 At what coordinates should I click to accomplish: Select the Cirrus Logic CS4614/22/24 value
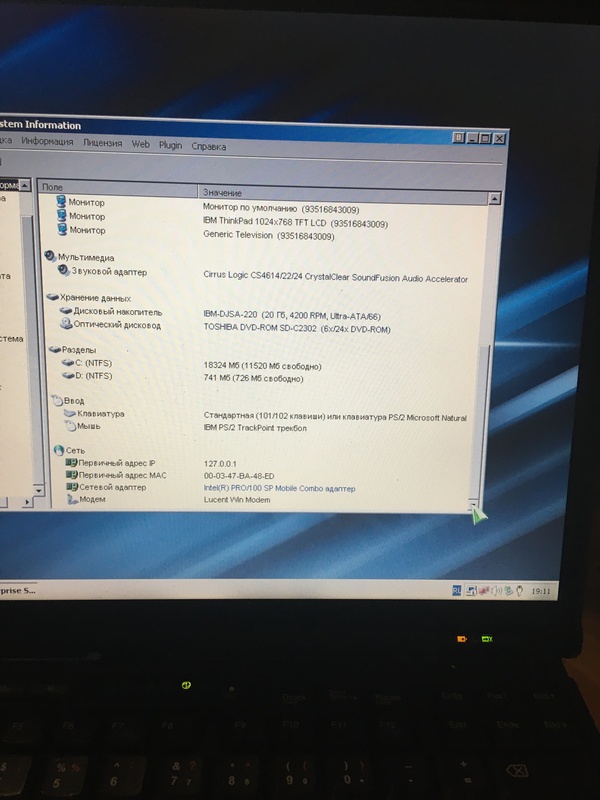click(335, 277)
